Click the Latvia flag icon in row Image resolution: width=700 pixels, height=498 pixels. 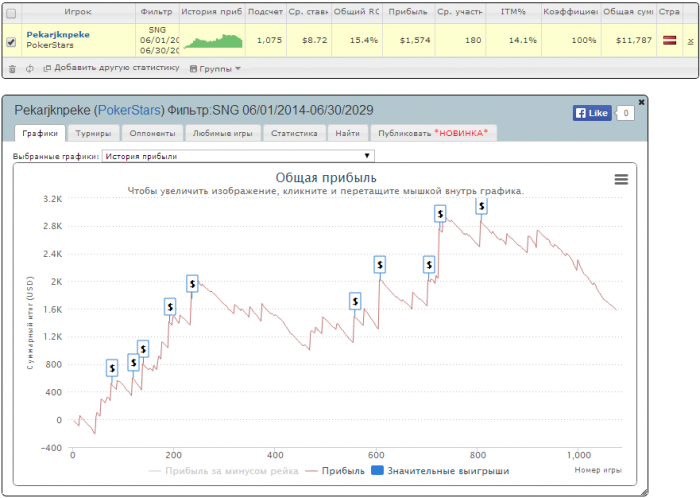(669, 41)
